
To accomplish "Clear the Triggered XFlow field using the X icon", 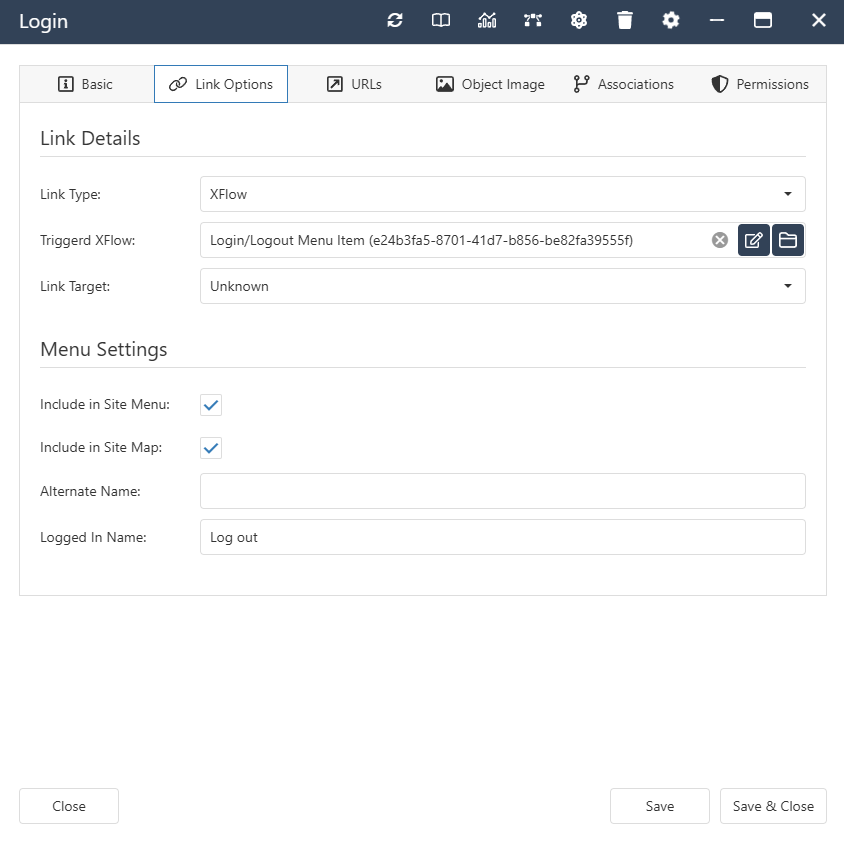I will 719,239.
